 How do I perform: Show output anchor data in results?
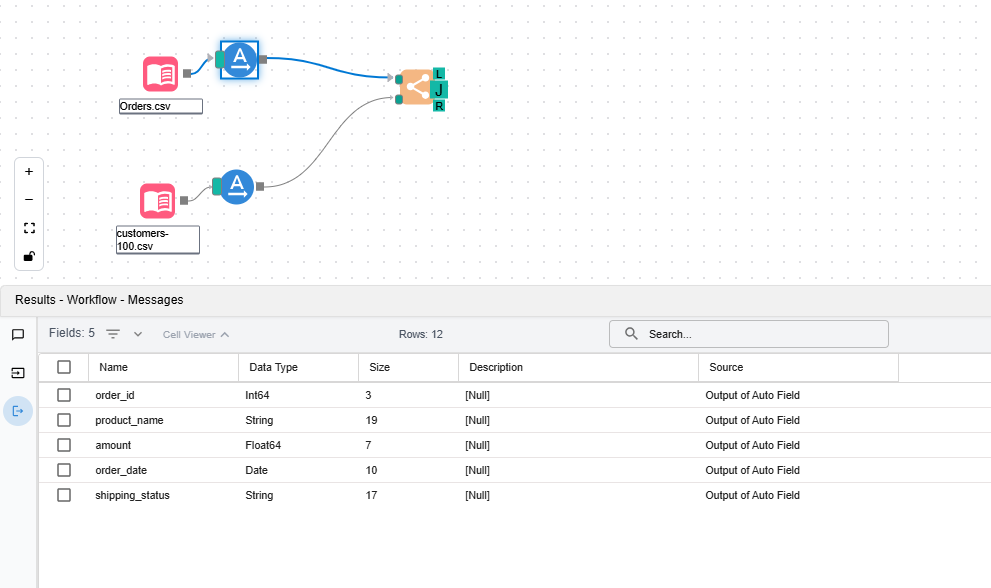click(x=18, y=411)
